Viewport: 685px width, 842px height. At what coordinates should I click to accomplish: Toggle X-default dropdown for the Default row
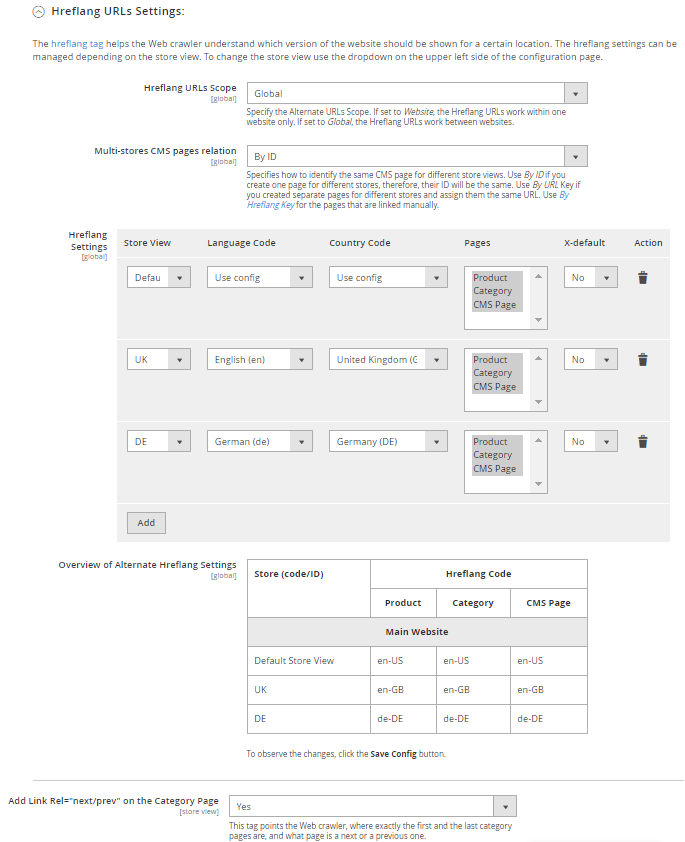pos(590,278)
